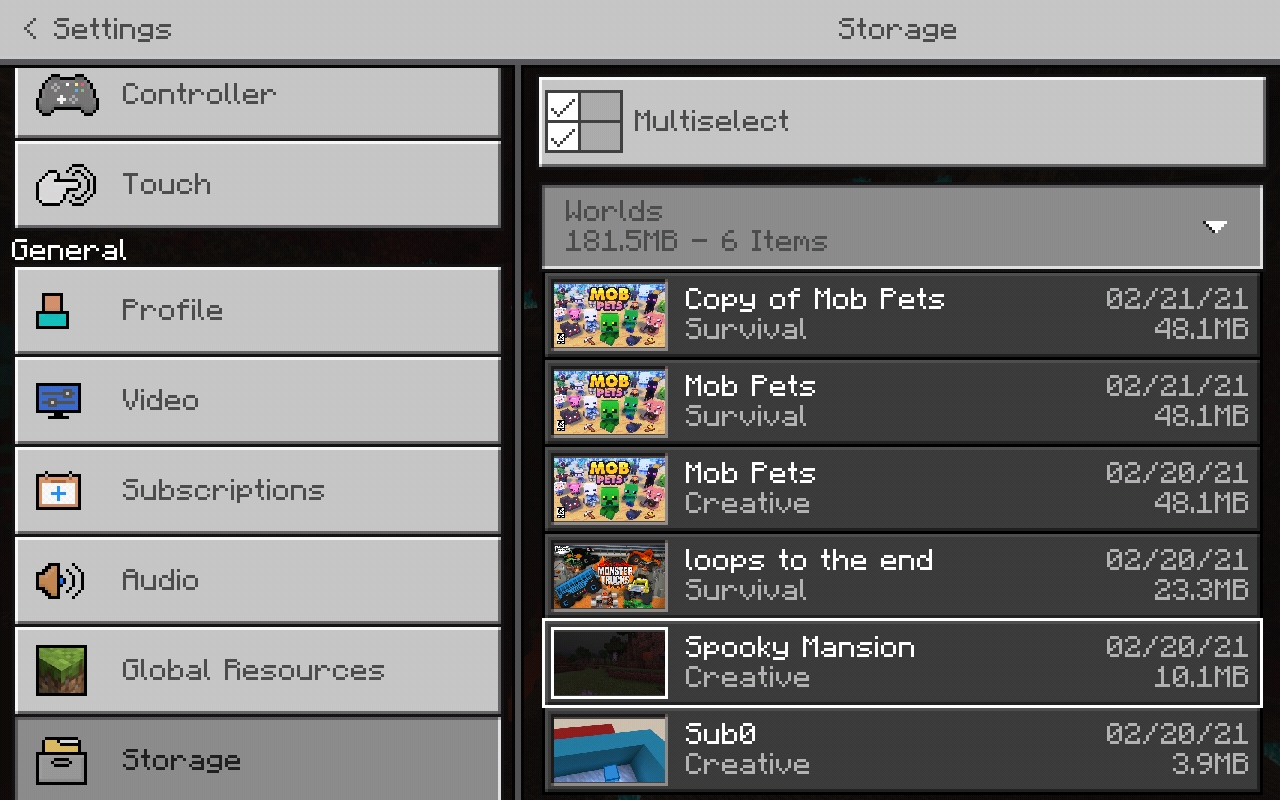Select the Spooky Mansion world
Image resolution: width=1280 pixels, height=800 pixels.
coord(902,663)
